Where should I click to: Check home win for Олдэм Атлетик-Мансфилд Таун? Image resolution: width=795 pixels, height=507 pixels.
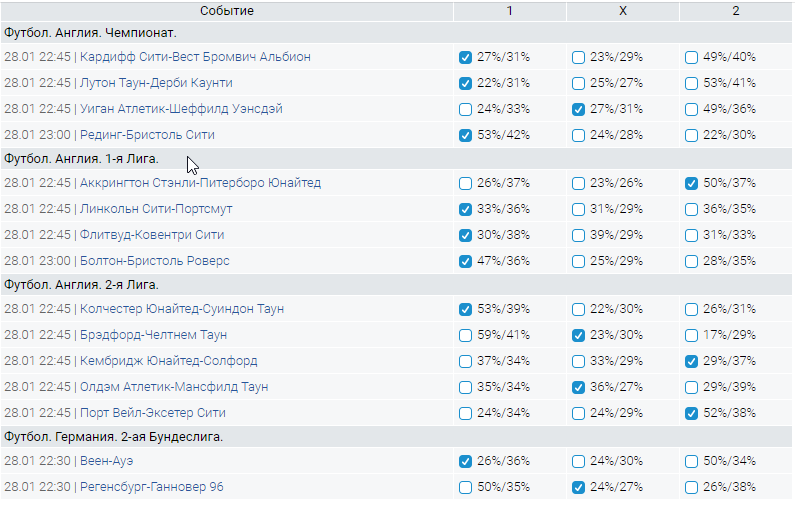[465, 387]
